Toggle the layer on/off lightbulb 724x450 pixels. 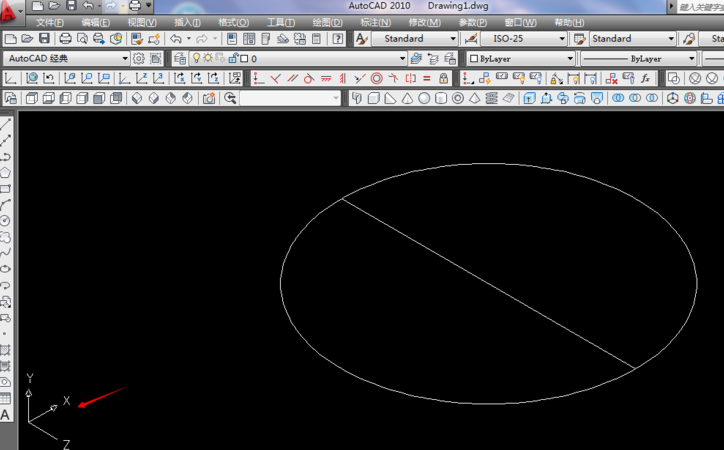tap(196, 59)
